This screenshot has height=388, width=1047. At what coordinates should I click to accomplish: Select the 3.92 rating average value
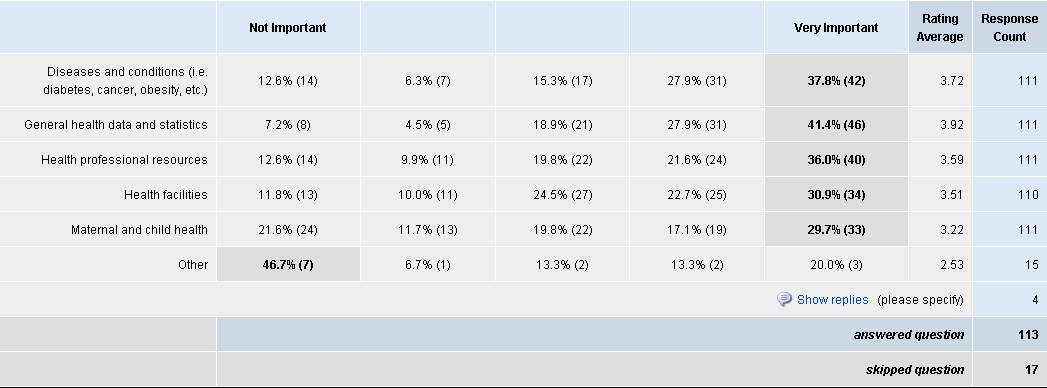click(952, 125)
